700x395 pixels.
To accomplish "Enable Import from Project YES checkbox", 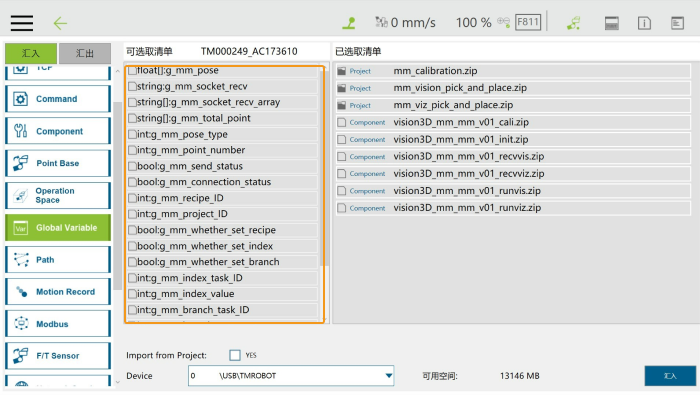I will click(x=235, y=355).
